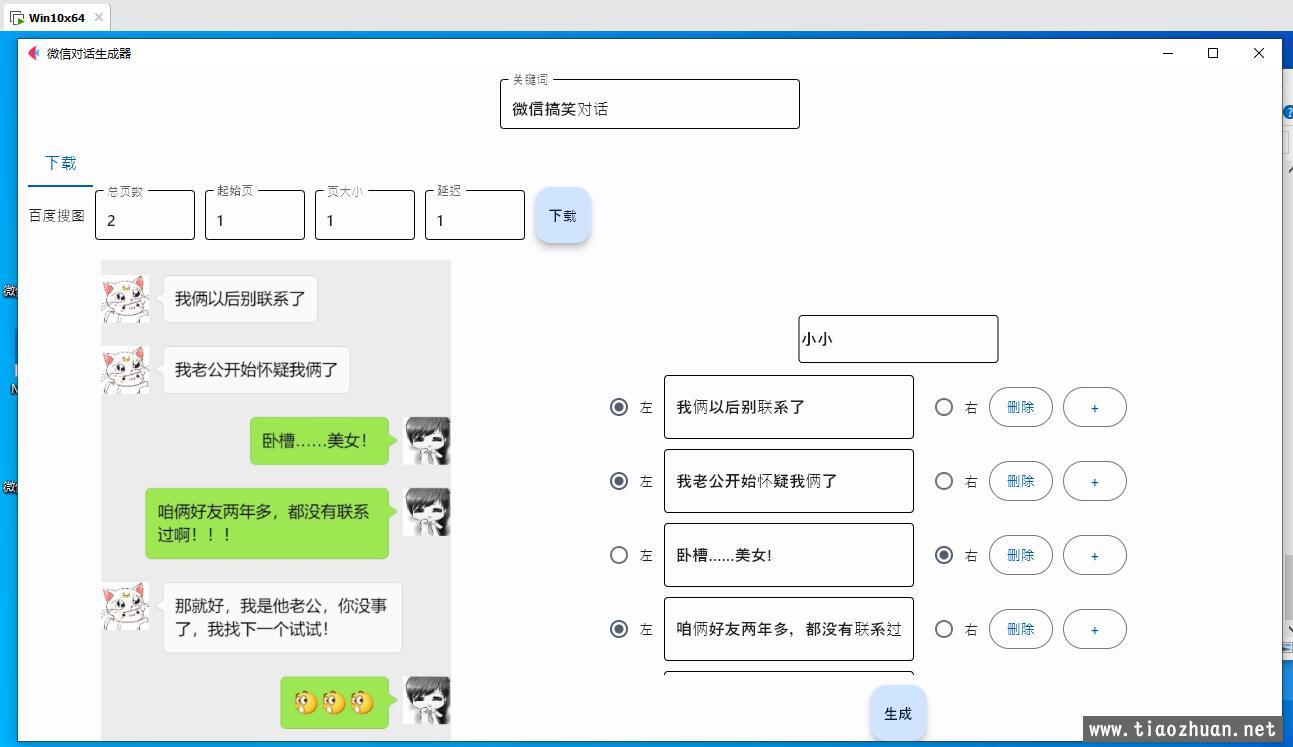
Task: Select 右 radio for 我老公开始怀疑我俩了 row
Action: pos(944,481)
